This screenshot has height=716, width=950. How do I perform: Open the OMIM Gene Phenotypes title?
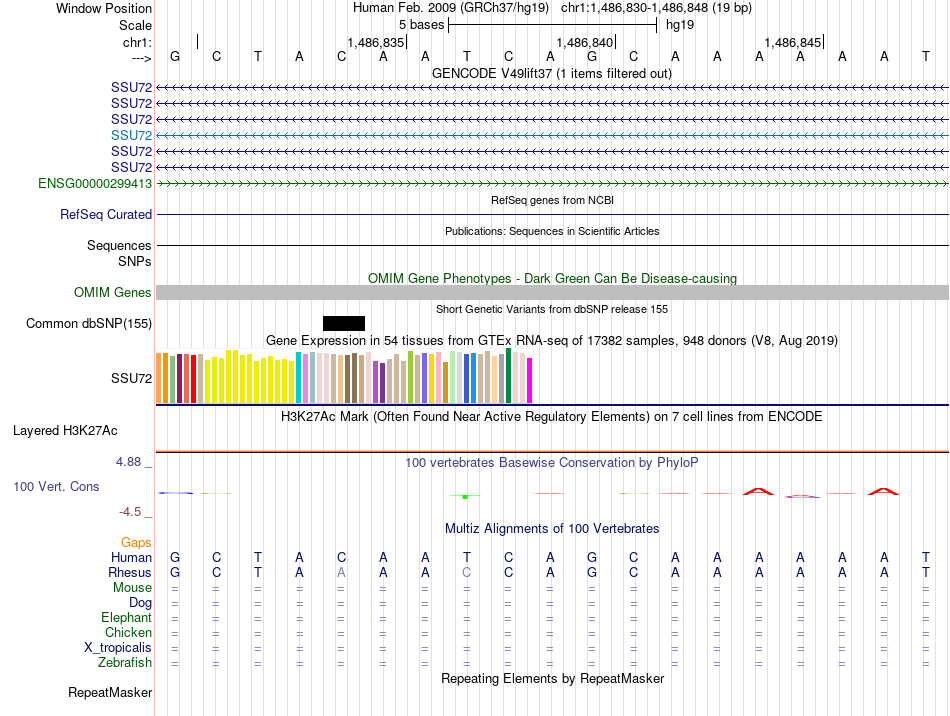[553, 278]
